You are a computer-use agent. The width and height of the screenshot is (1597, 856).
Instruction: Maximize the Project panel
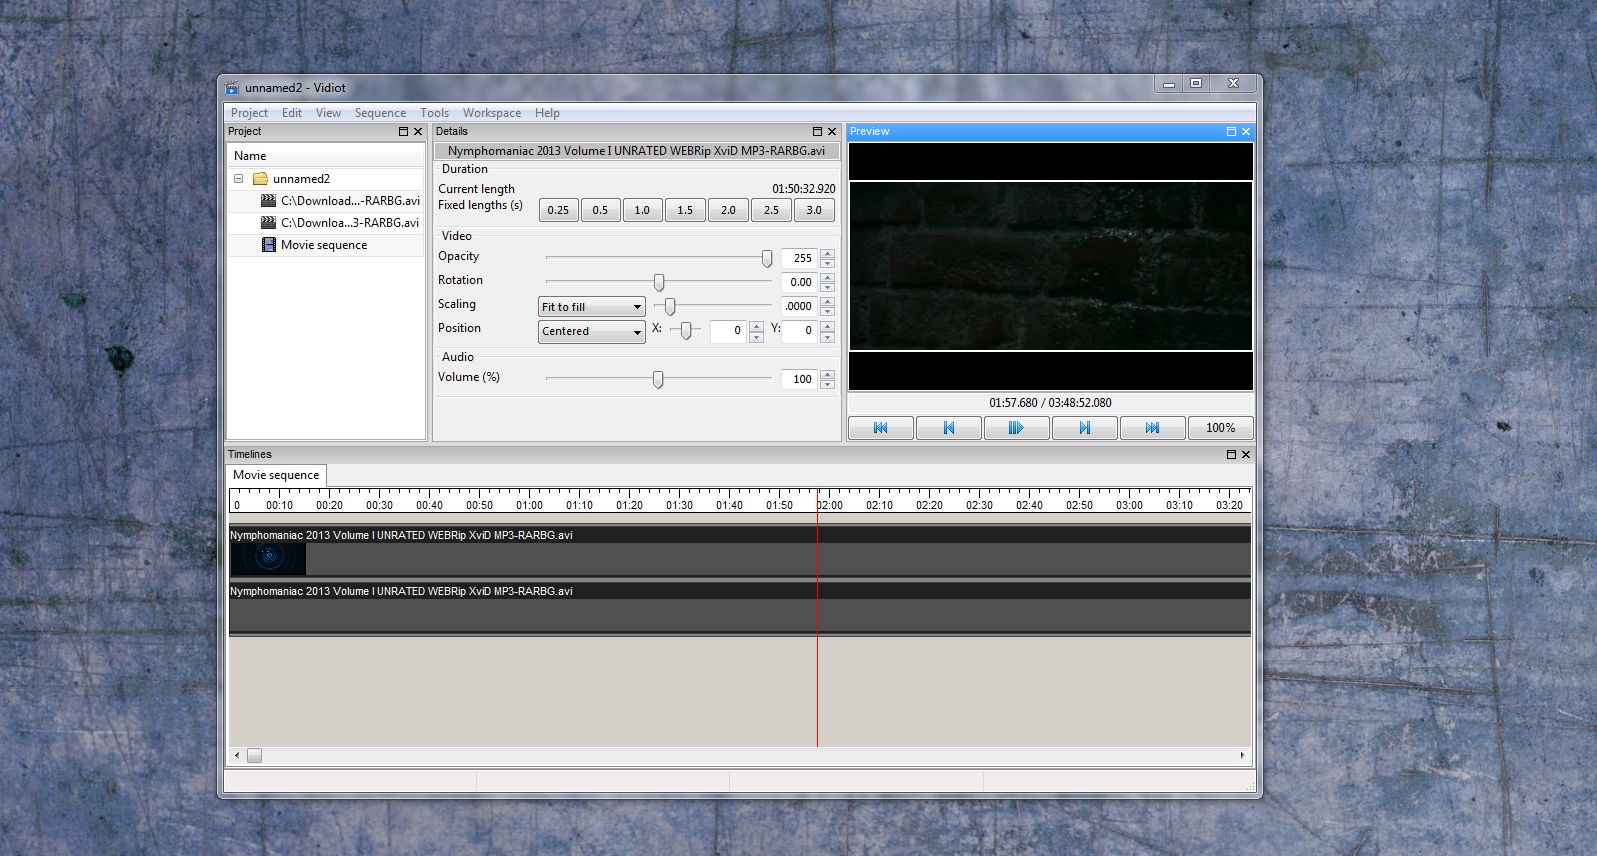pyautogui.click(x=404, y=132)
